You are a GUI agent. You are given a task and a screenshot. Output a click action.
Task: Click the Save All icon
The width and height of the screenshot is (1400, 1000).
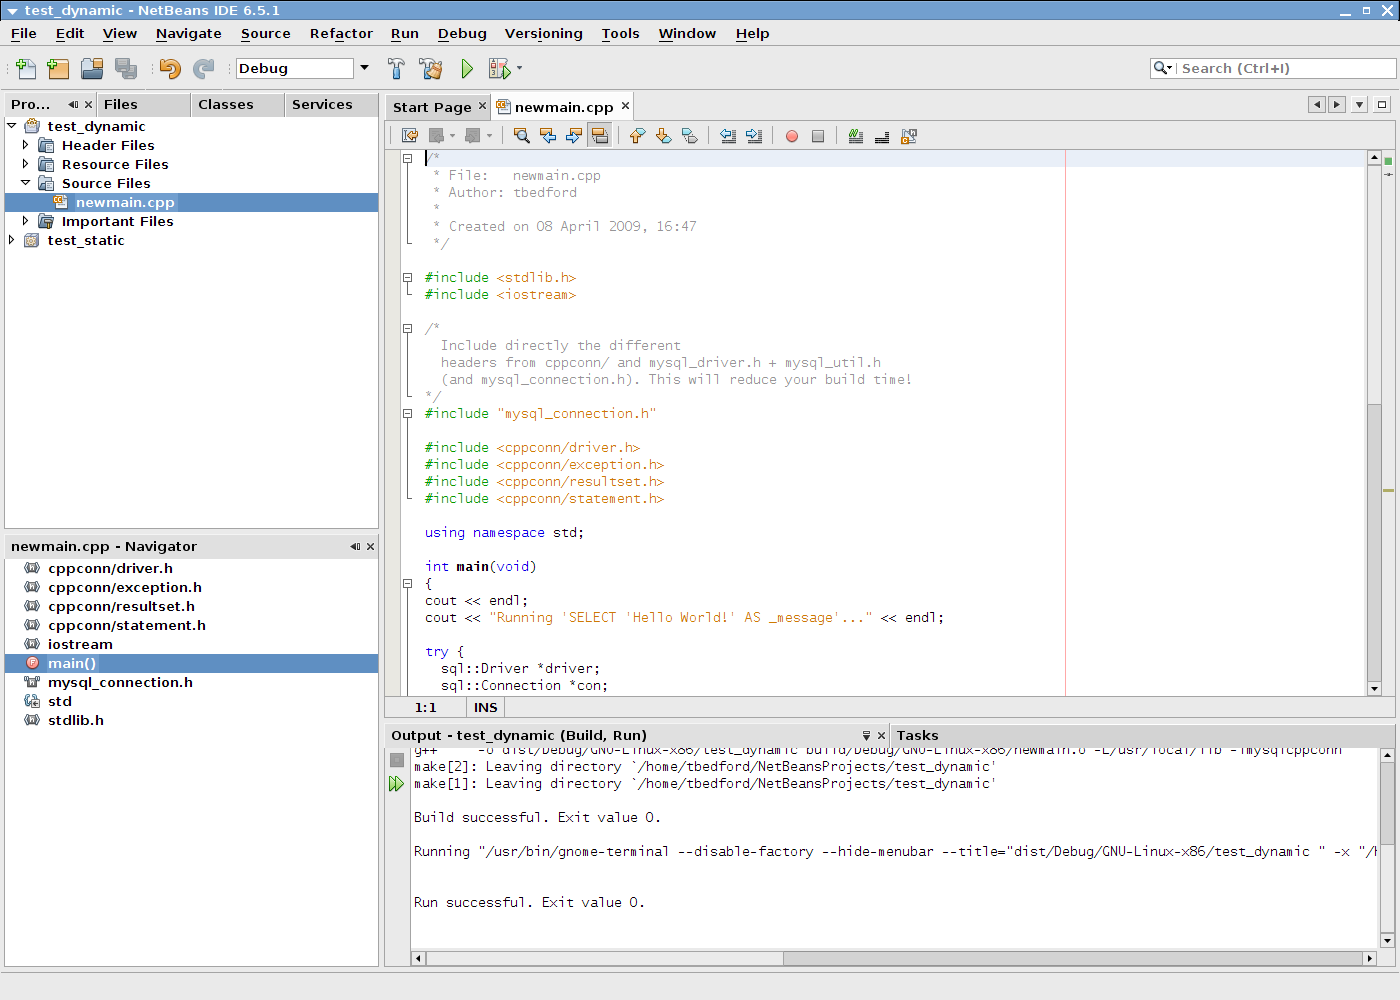click(x=124, y=68)
